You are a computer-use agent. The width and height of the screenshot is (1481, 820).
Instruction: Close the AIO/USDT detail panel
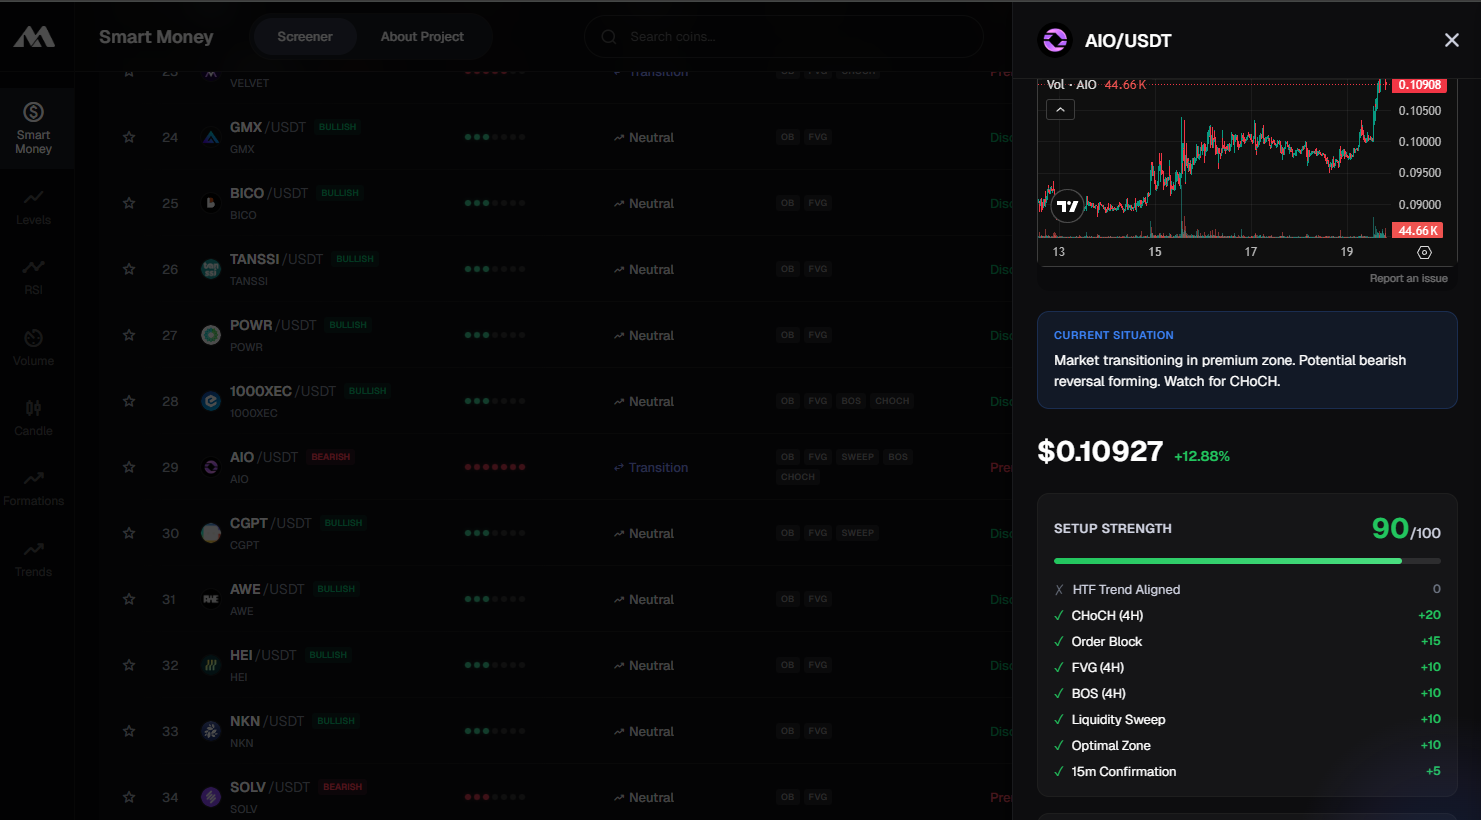(x=1451, y=40)
